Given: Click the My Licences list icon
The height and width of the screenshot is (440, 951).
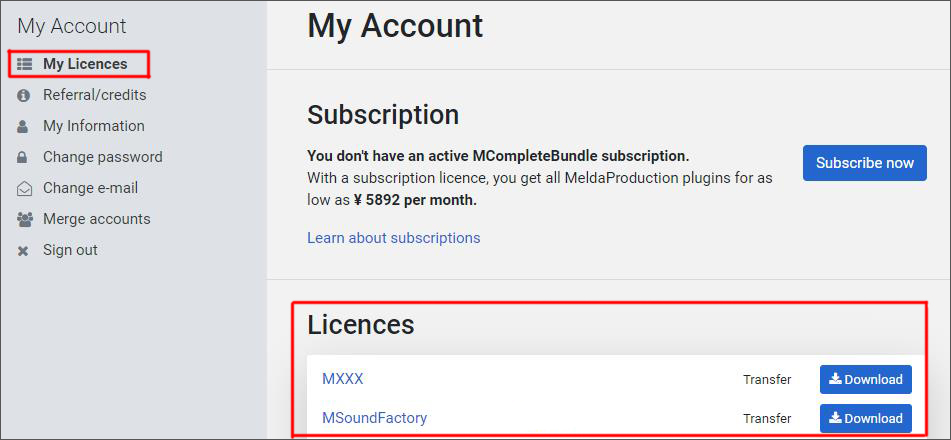Looking at the screenshot, I should (x=24, y=64).
